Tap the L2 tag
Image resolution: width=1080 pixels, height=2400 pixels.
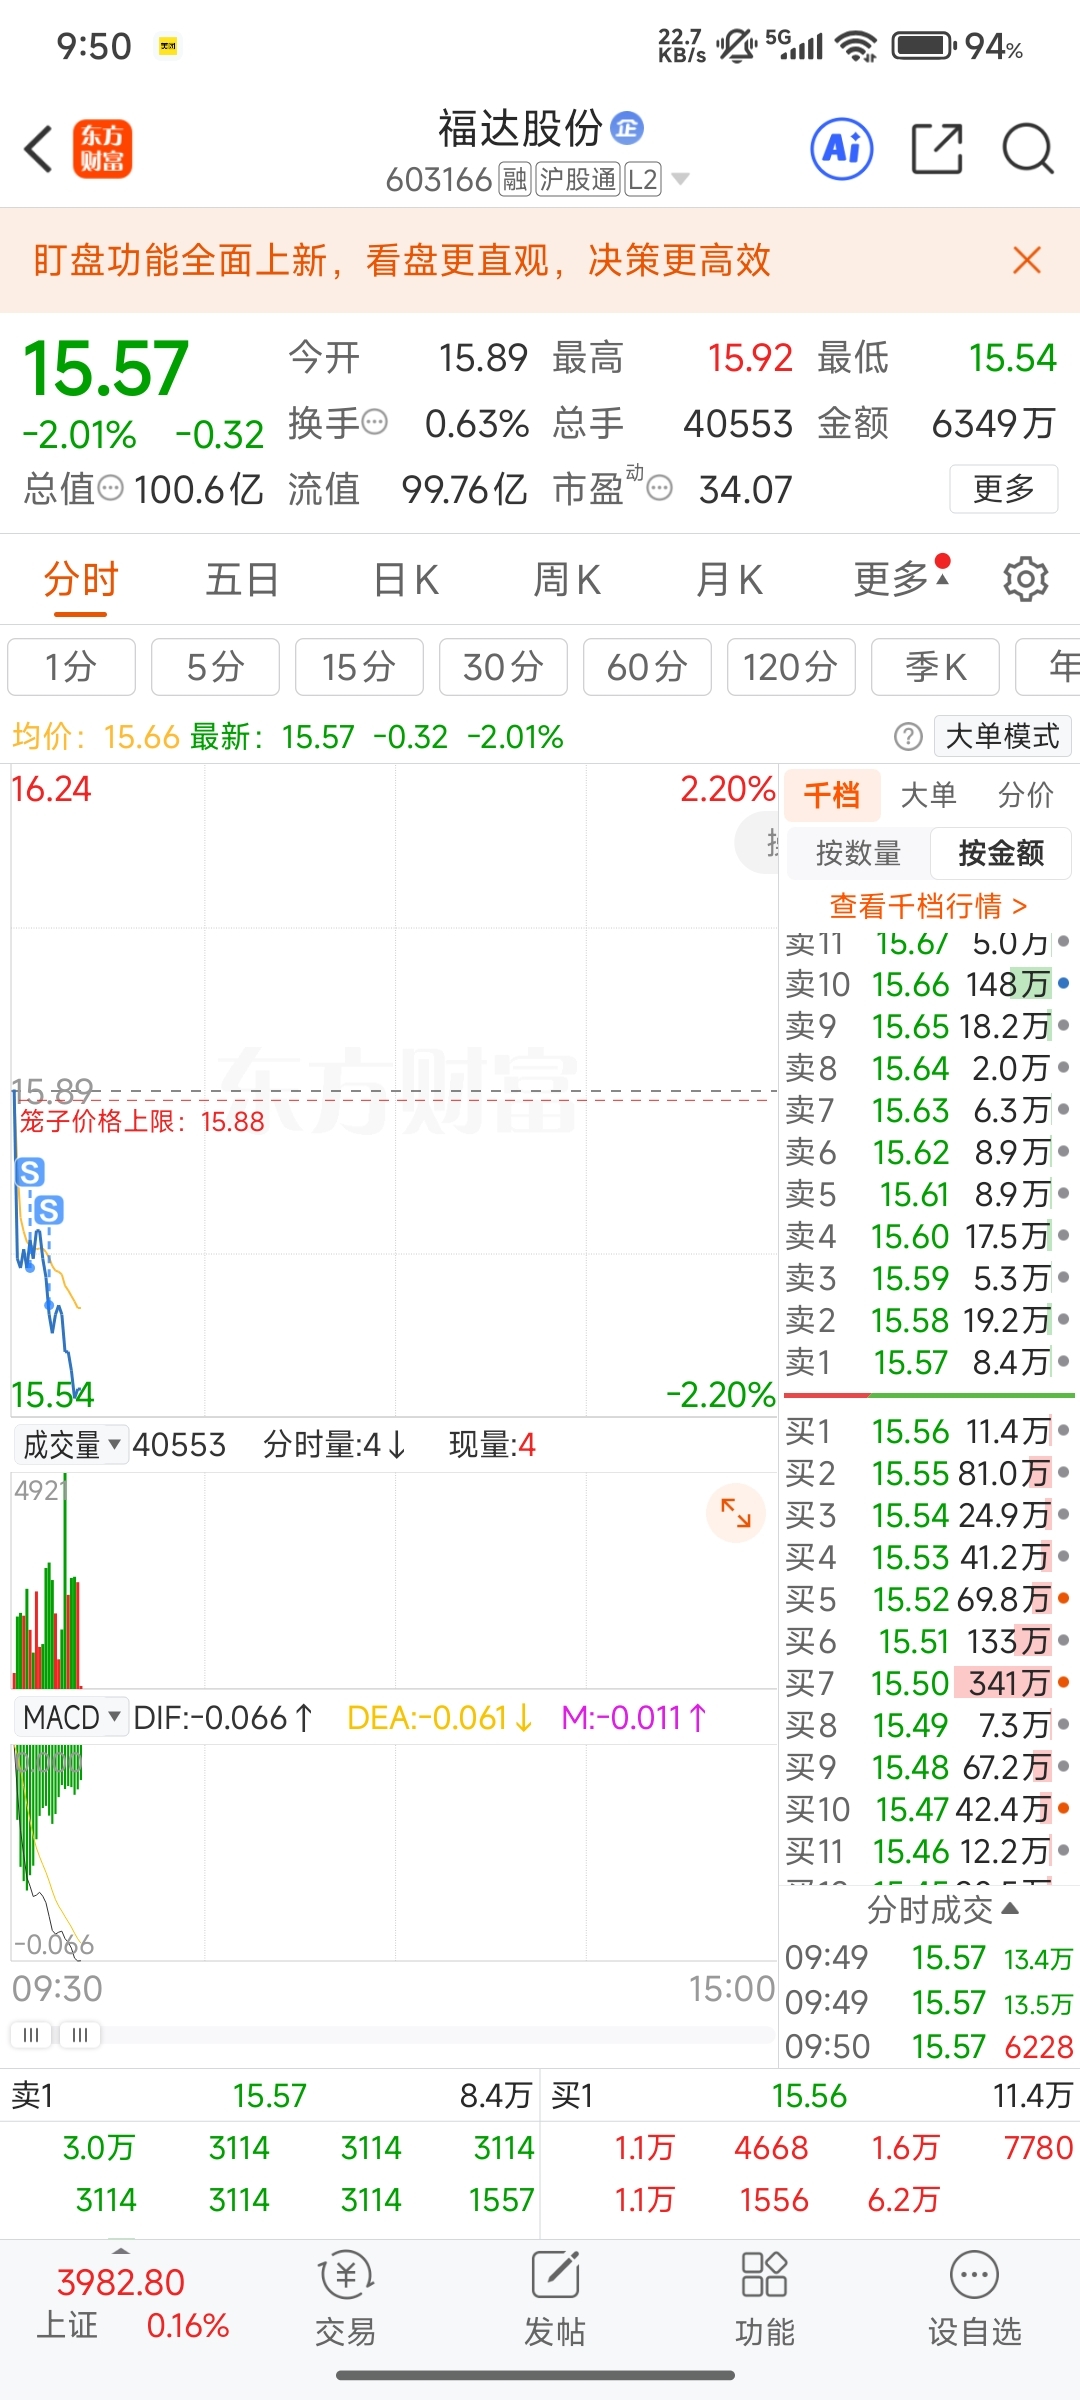pos(643,180)
